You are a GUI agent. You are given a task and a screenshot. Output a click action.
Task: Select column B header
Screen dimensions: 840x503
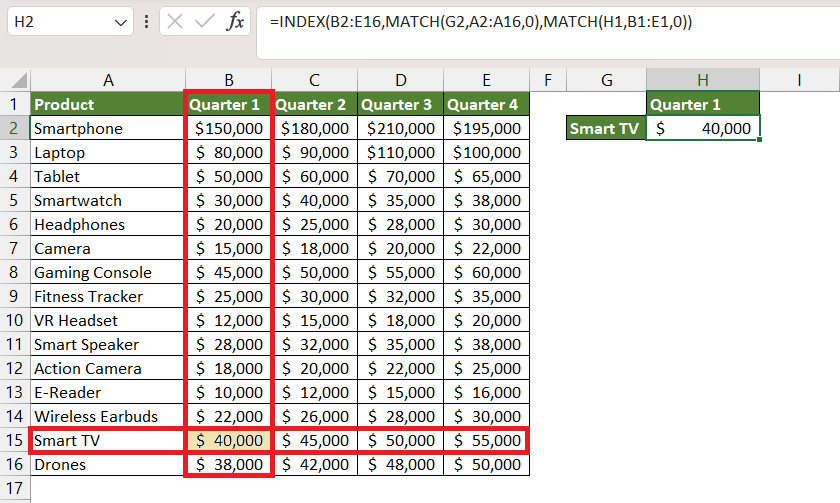click(229, 80)
